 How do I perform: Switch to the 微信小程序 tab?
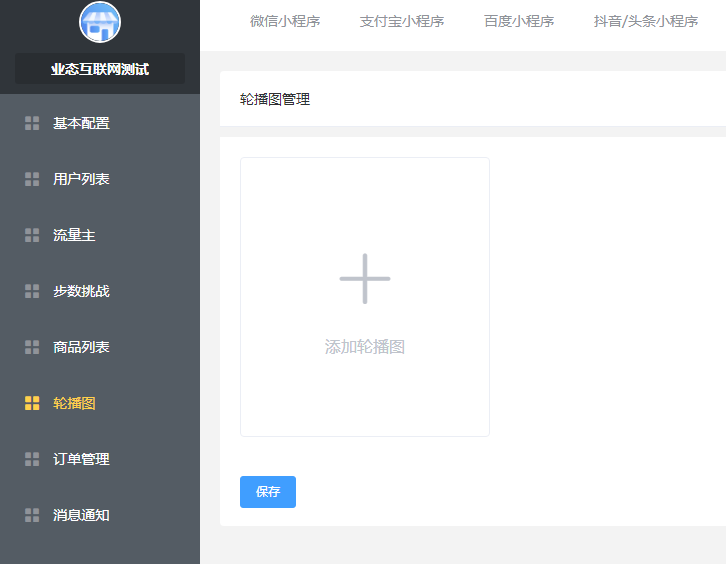click(x=285, y=21)
